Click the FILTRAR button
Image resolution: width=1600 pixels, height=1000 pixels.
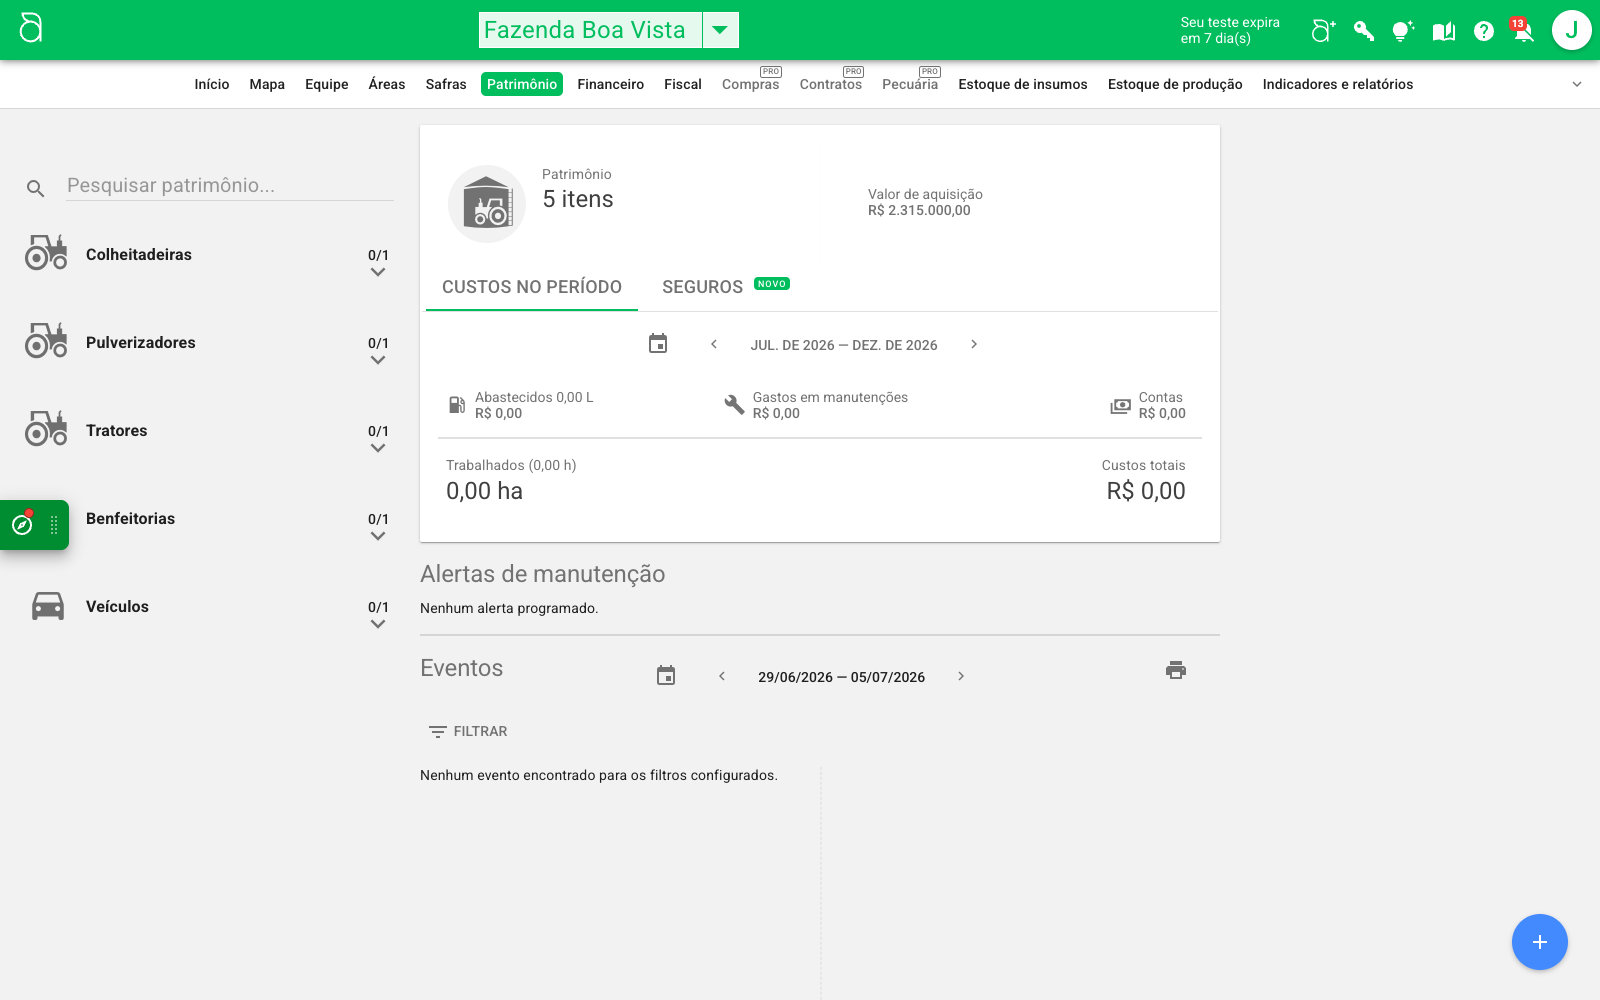click(x=468, y=731)
